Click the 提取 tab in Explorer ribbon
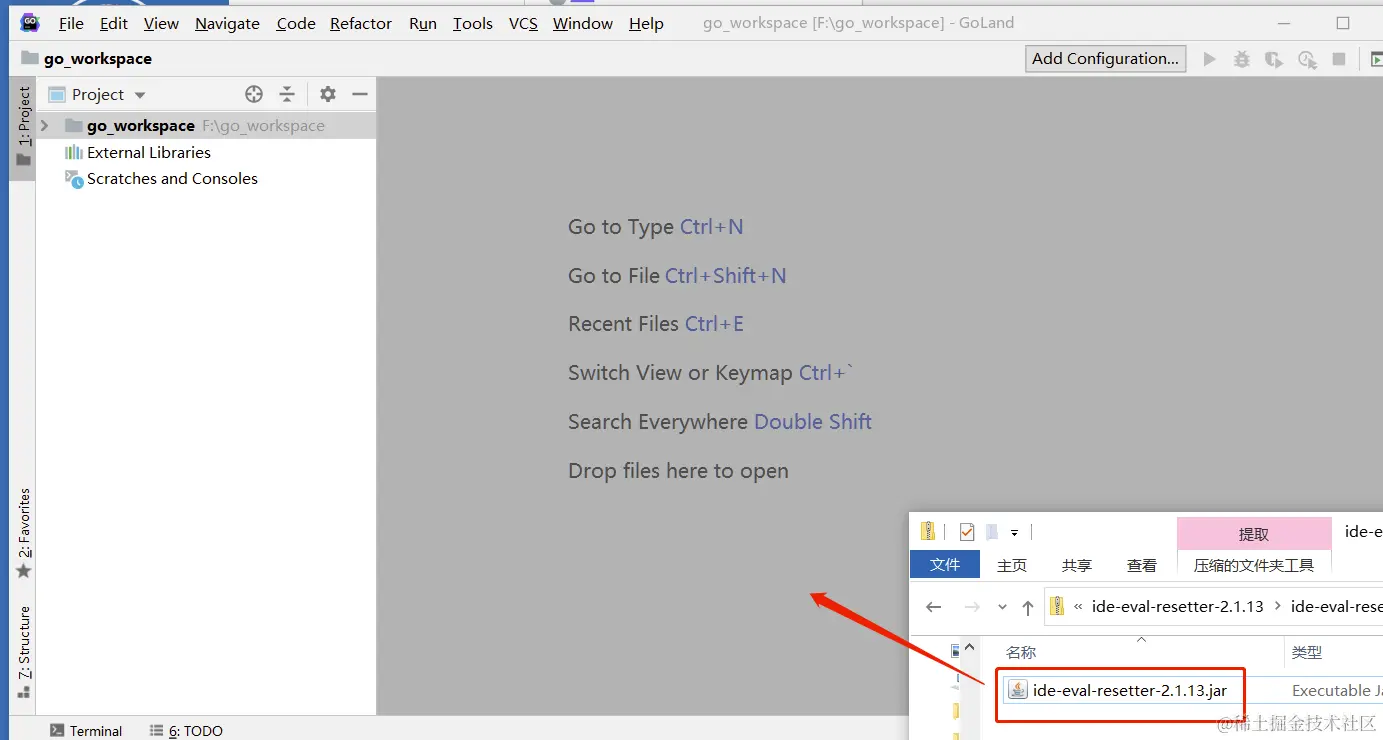 pyautogui.click(x=1254, y=534)
